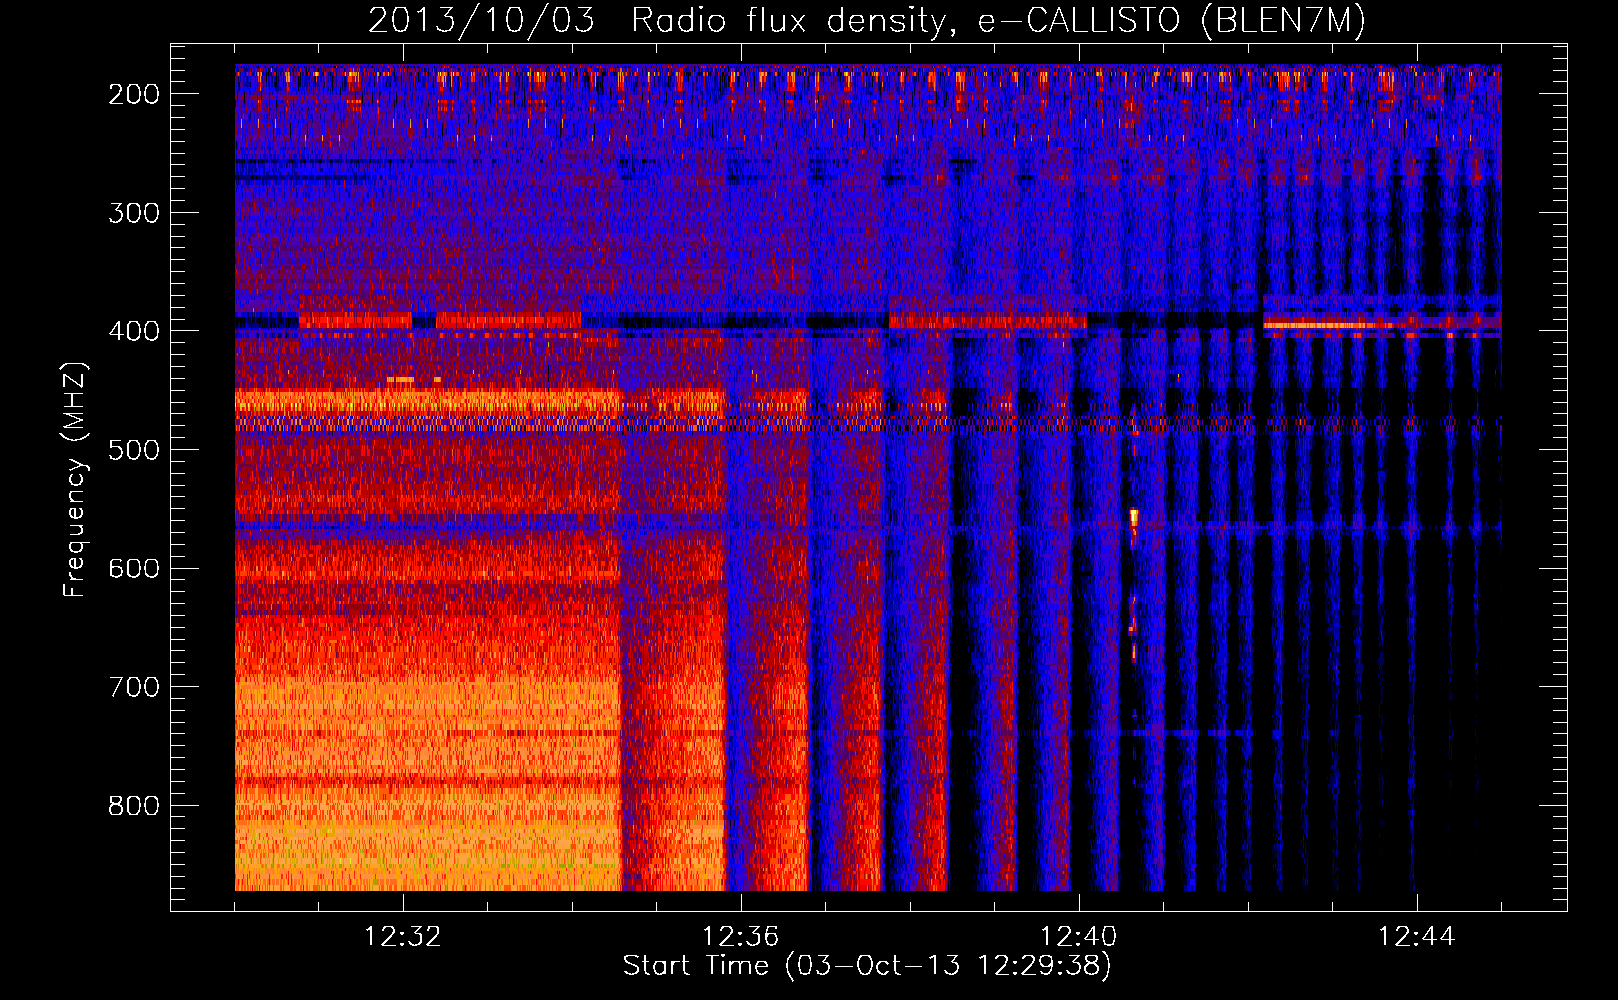Click the "Start Time (03-Oct-13 12:29:38)" label
This screenshot has width=1618, height=1000.
click(867, 966)
